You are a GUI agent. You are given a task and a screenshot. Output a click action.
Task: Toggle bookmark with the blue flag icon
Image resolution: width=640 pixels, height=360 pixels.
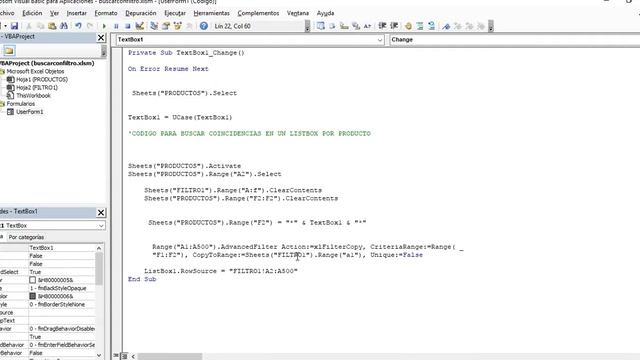click(446, 26)
